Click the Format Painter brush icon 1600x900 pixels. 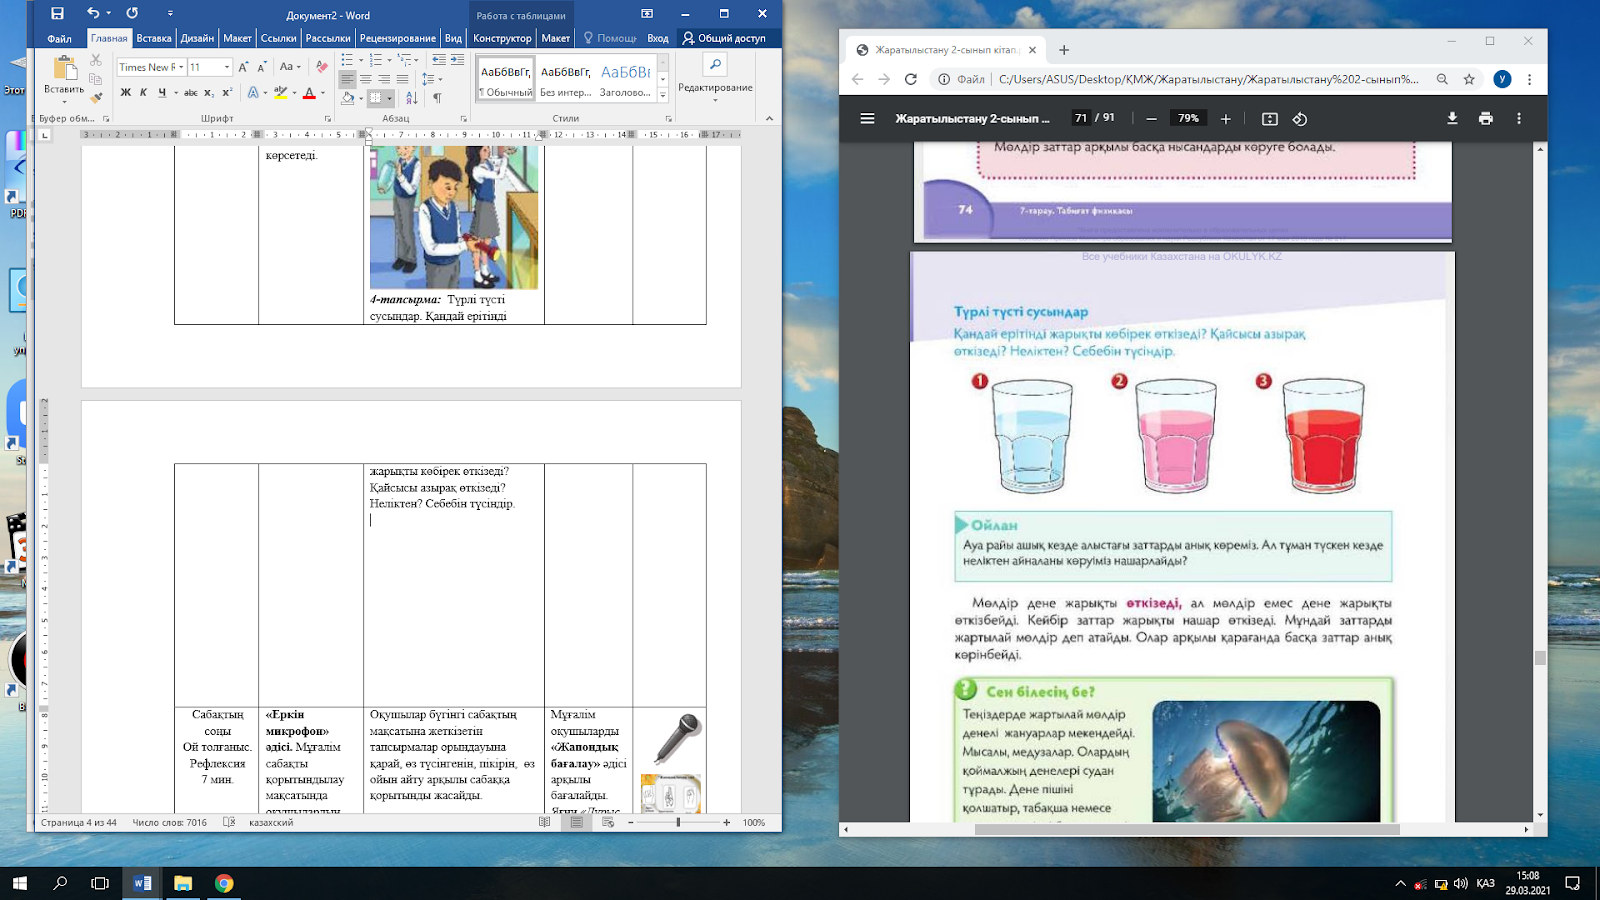point(96,97)
